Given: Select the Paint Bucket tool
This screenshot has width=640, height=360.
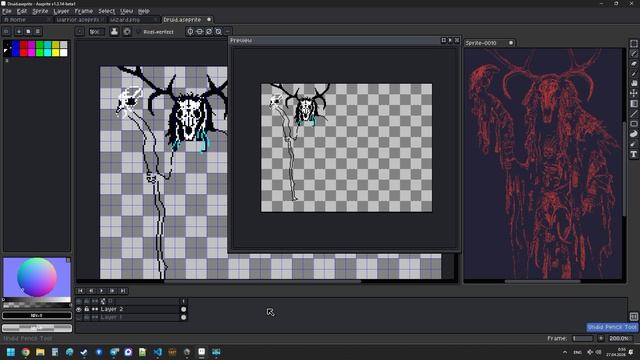Looking at the screenshot, I should point(633,104).
